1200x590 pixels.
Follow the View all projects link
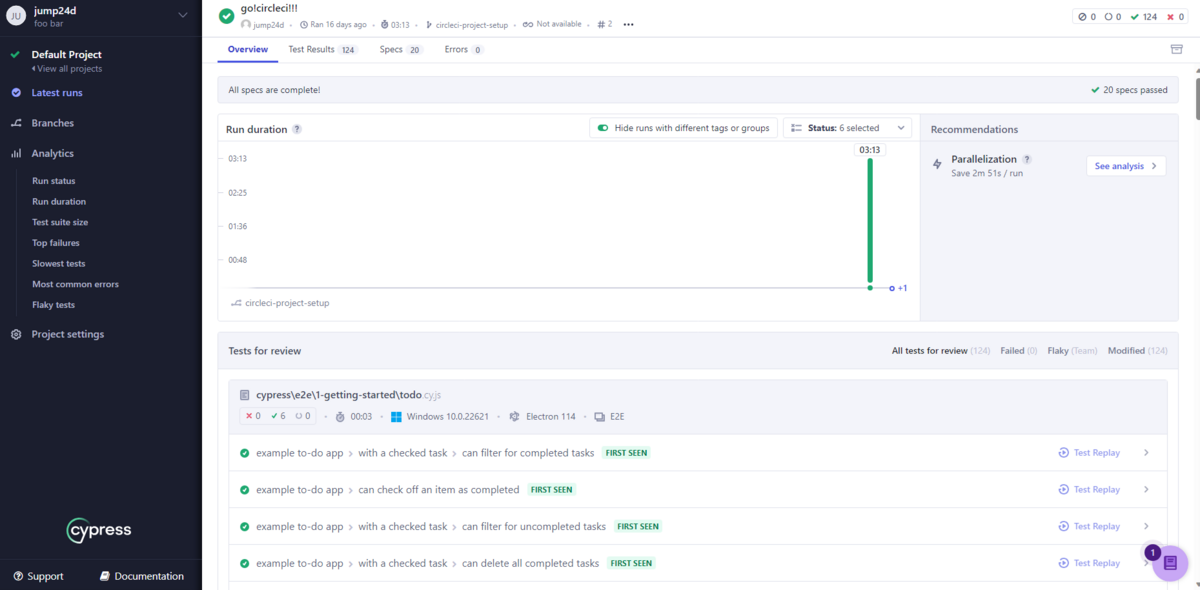pos(66,69)
